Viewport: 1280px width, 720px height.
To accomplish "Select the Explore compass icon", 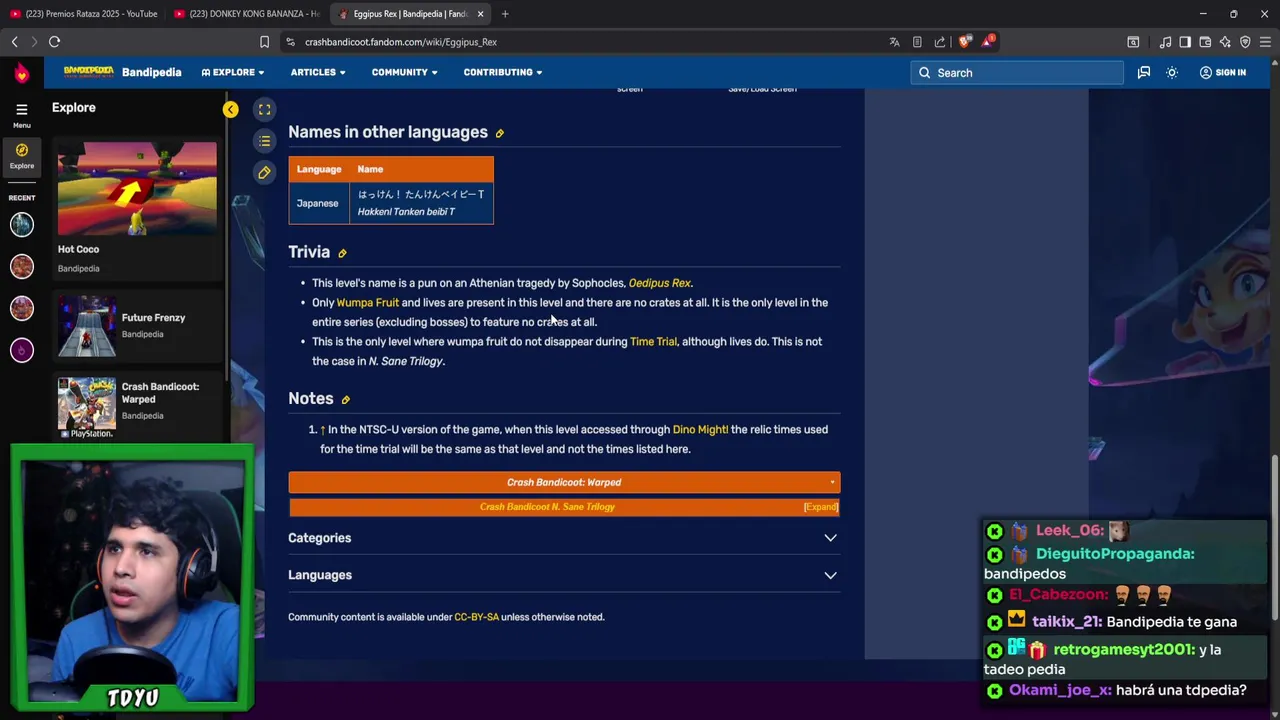I will coord(21,155).
